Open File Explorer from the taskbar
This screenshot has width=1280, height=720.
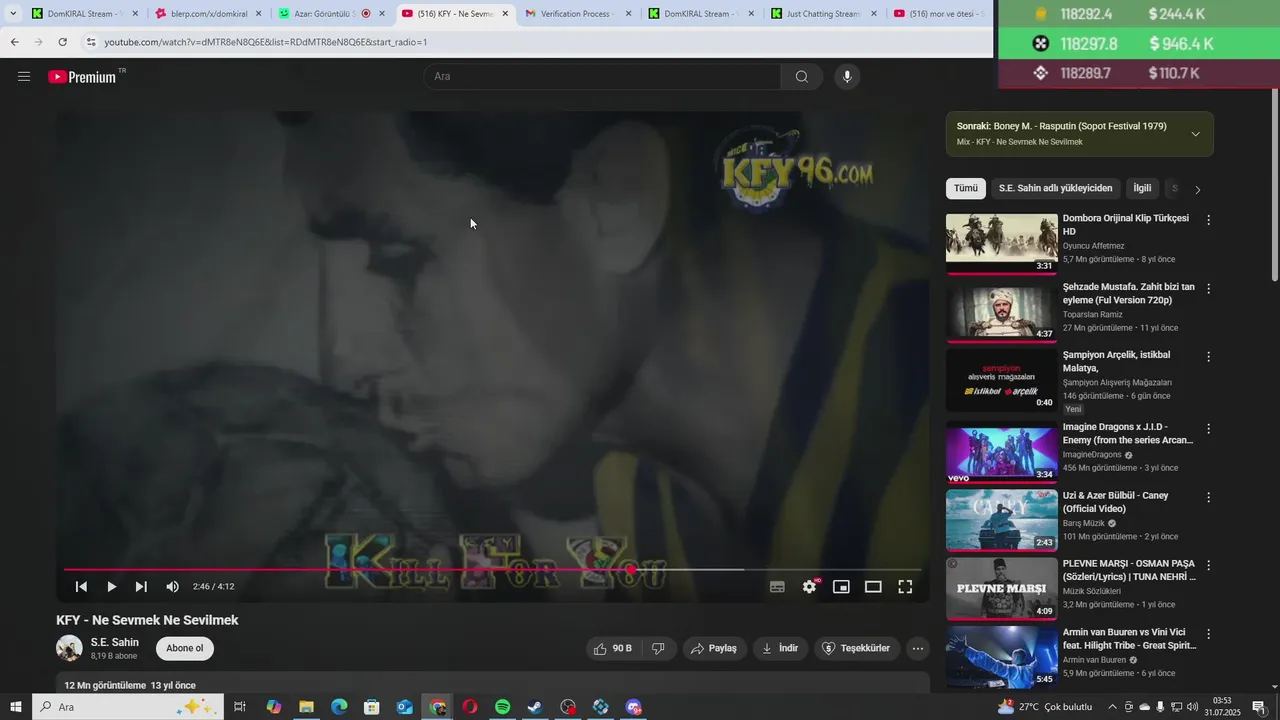(306, 707)
